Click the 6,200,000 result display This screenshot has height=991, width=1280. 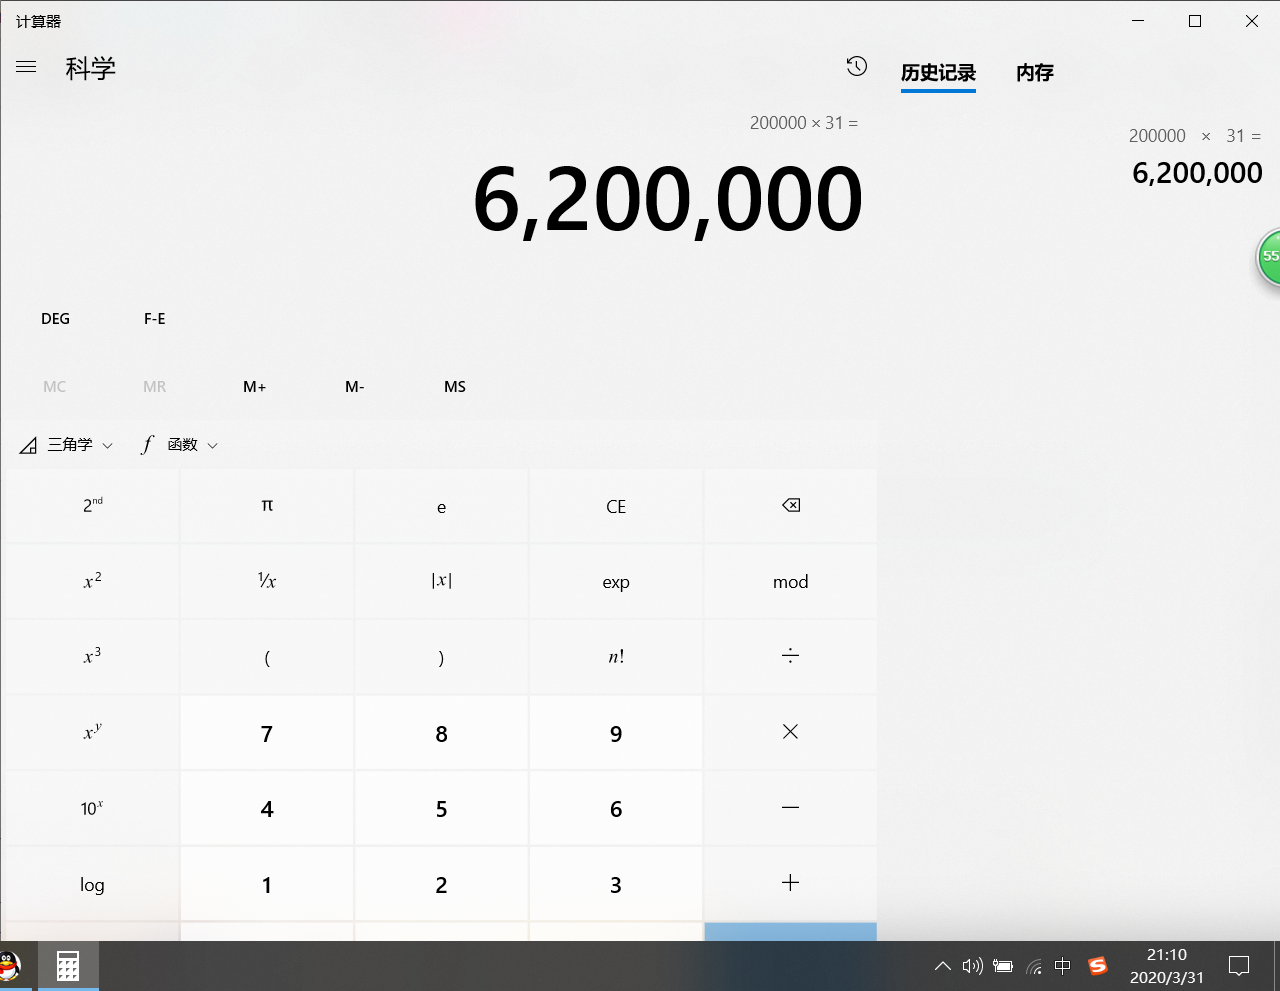point(667,200)
